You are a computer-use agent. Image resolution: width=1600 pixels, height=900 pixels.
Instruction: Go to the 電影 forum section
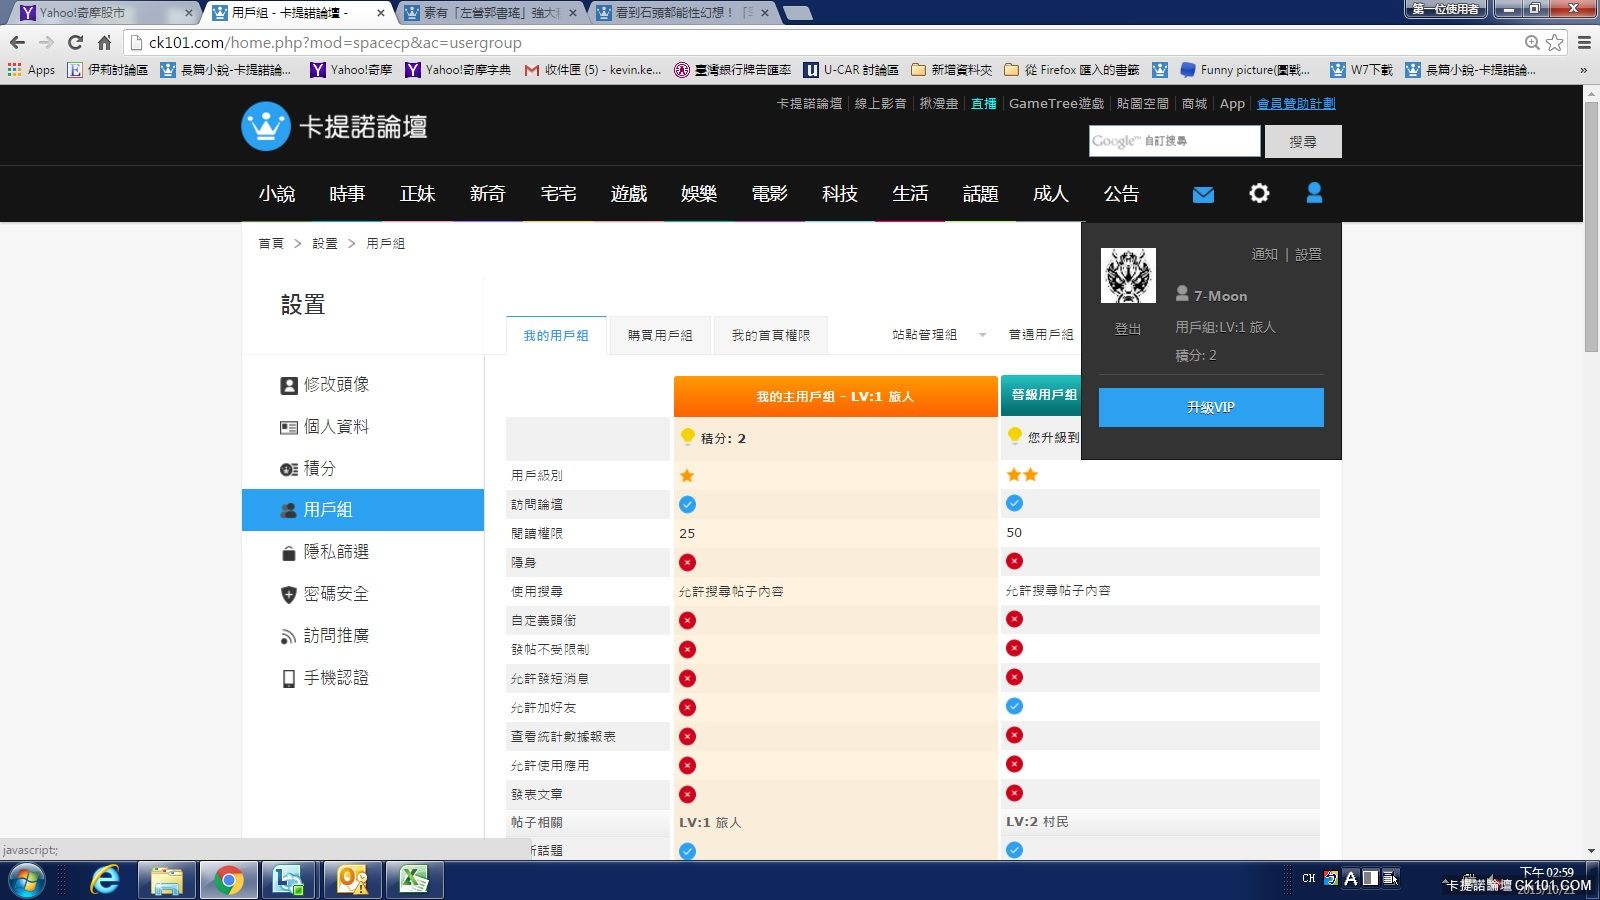point(769,194)
